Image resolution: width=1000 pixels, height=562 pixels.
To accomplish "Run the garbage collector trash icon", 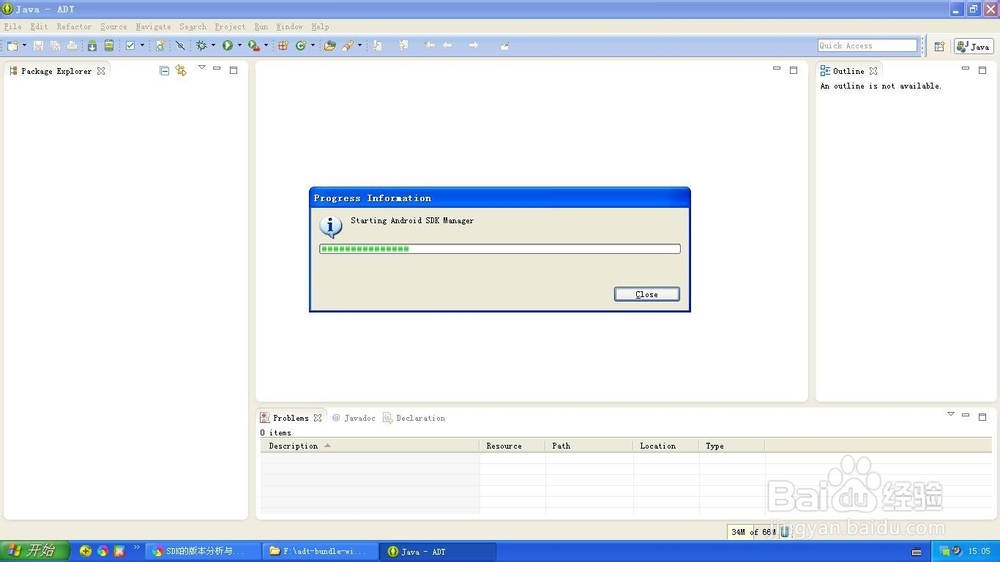I will tap(784, 531).
